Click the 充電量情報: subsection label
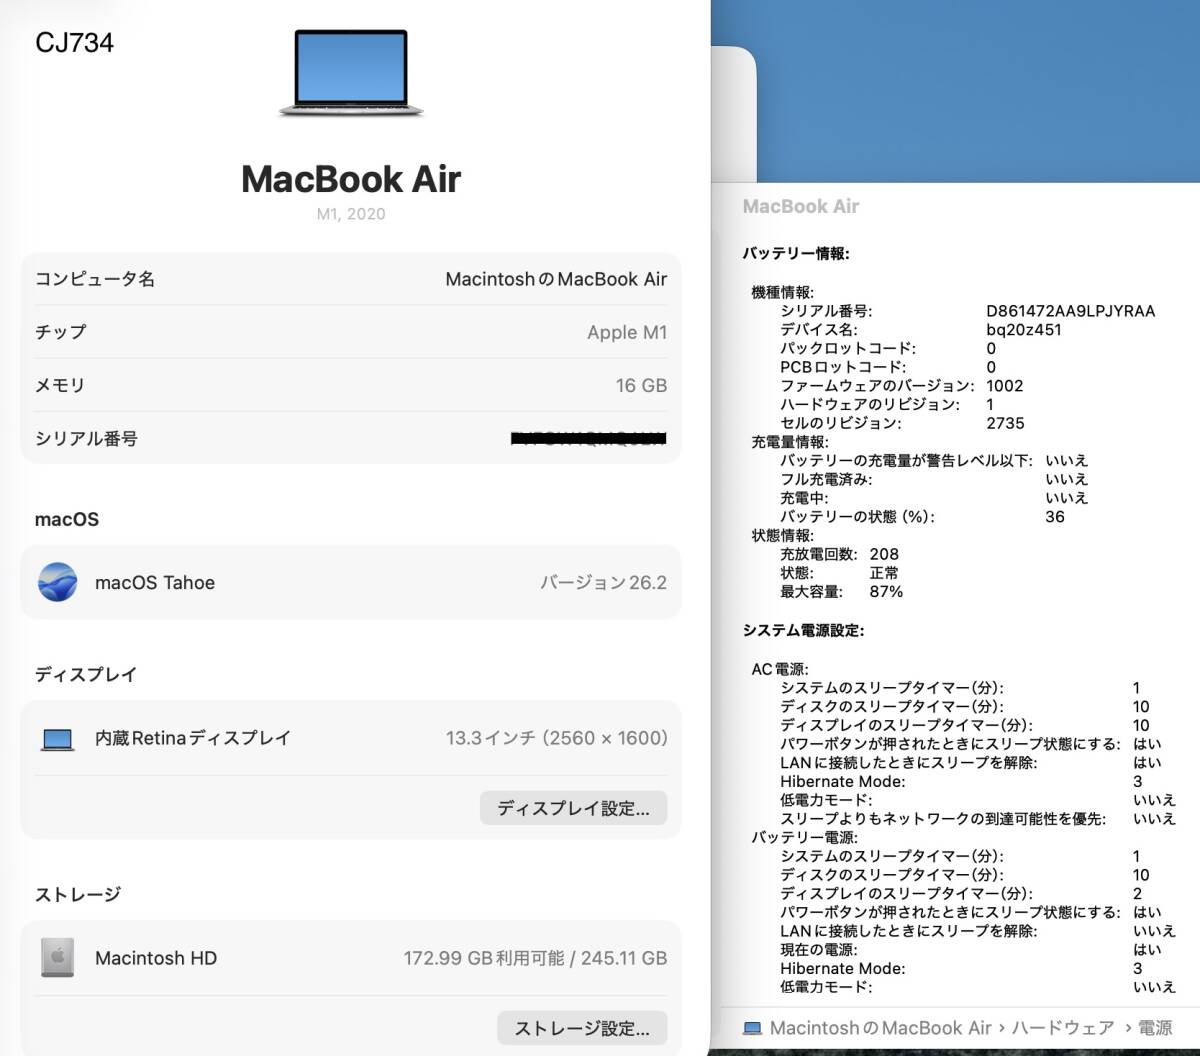The height and width of the screenshot is (1056, 1200). (x=790, y=441)
